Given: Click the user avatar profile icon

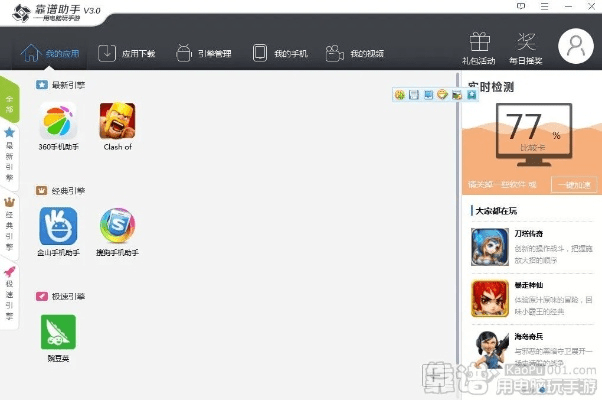Looking at the screenshot, I should click(575, 47).
